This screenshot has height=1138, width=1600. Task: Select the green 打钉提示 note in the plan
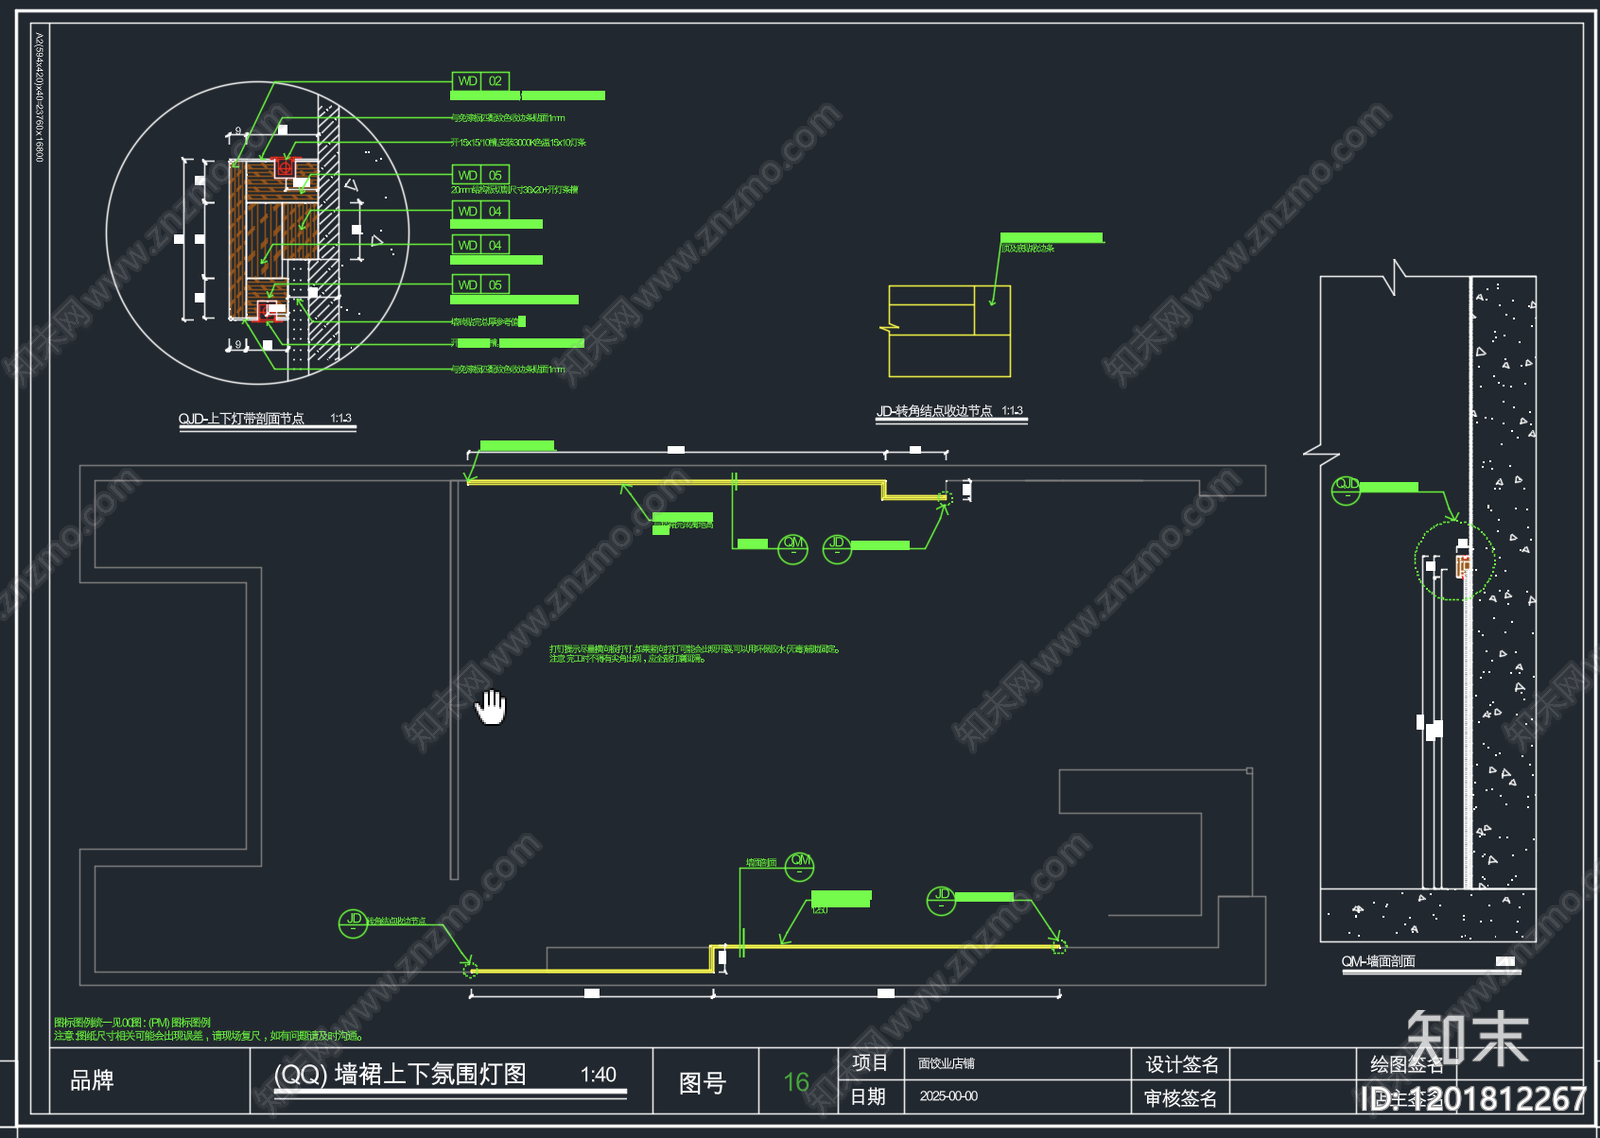pos(694,654)
